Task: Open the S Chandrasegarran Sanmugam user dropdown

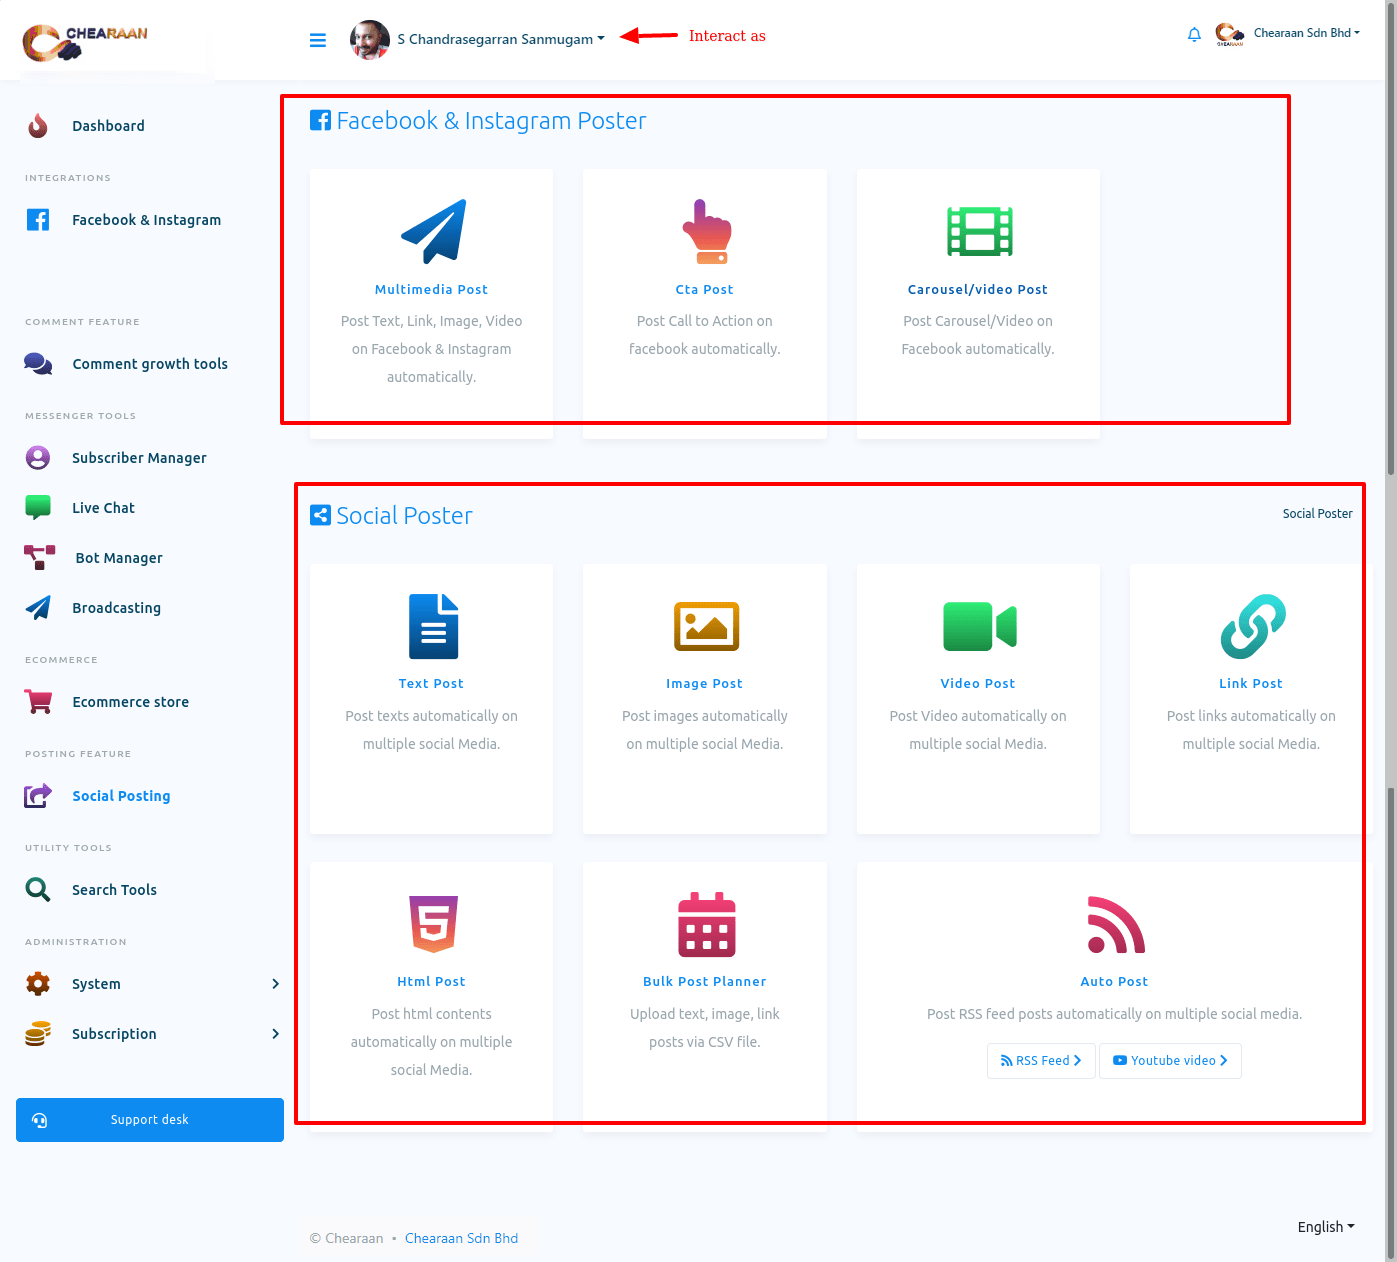Action: coord(500,39)
